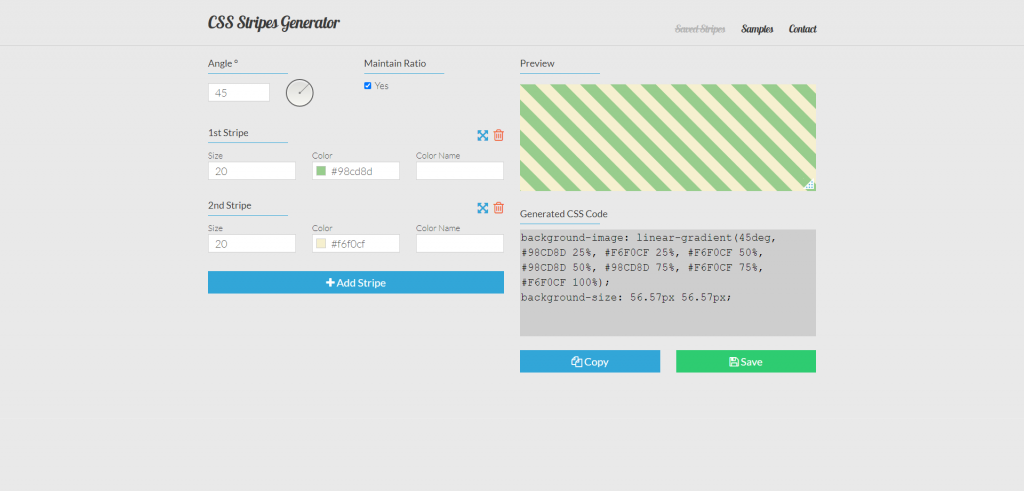This screenshot has width=1024, height=491.
Task: Copy the generated CSS code
Action: [x=589, y=361]
